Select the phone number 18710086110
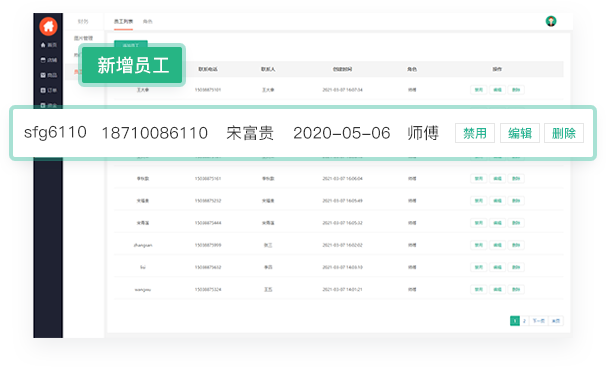The image size is (606, 367). pyautogui.click(x=155, y=133)
